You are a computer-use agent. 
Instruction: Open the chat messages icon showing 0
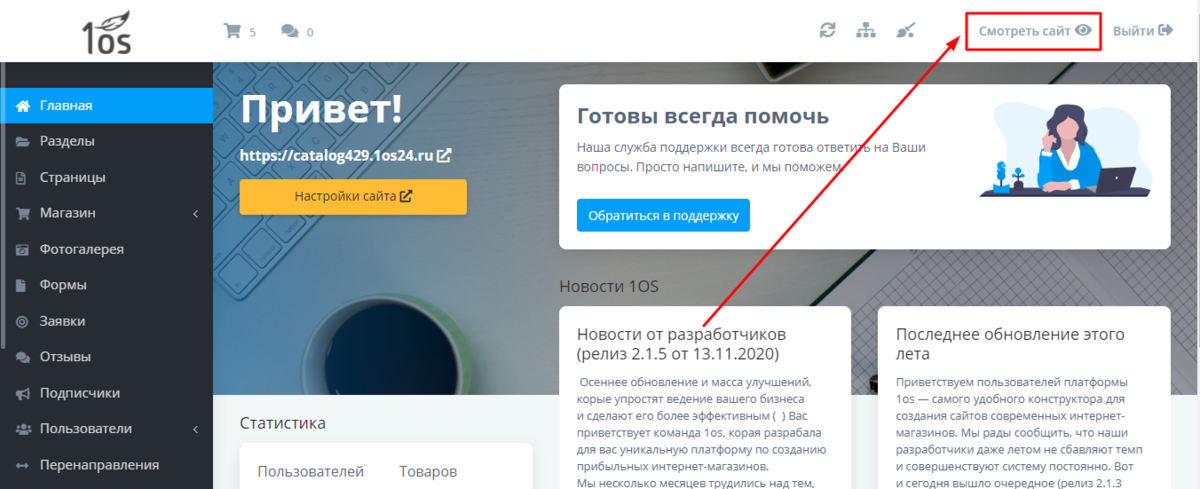pyautogui.click(x=290, y=31)
